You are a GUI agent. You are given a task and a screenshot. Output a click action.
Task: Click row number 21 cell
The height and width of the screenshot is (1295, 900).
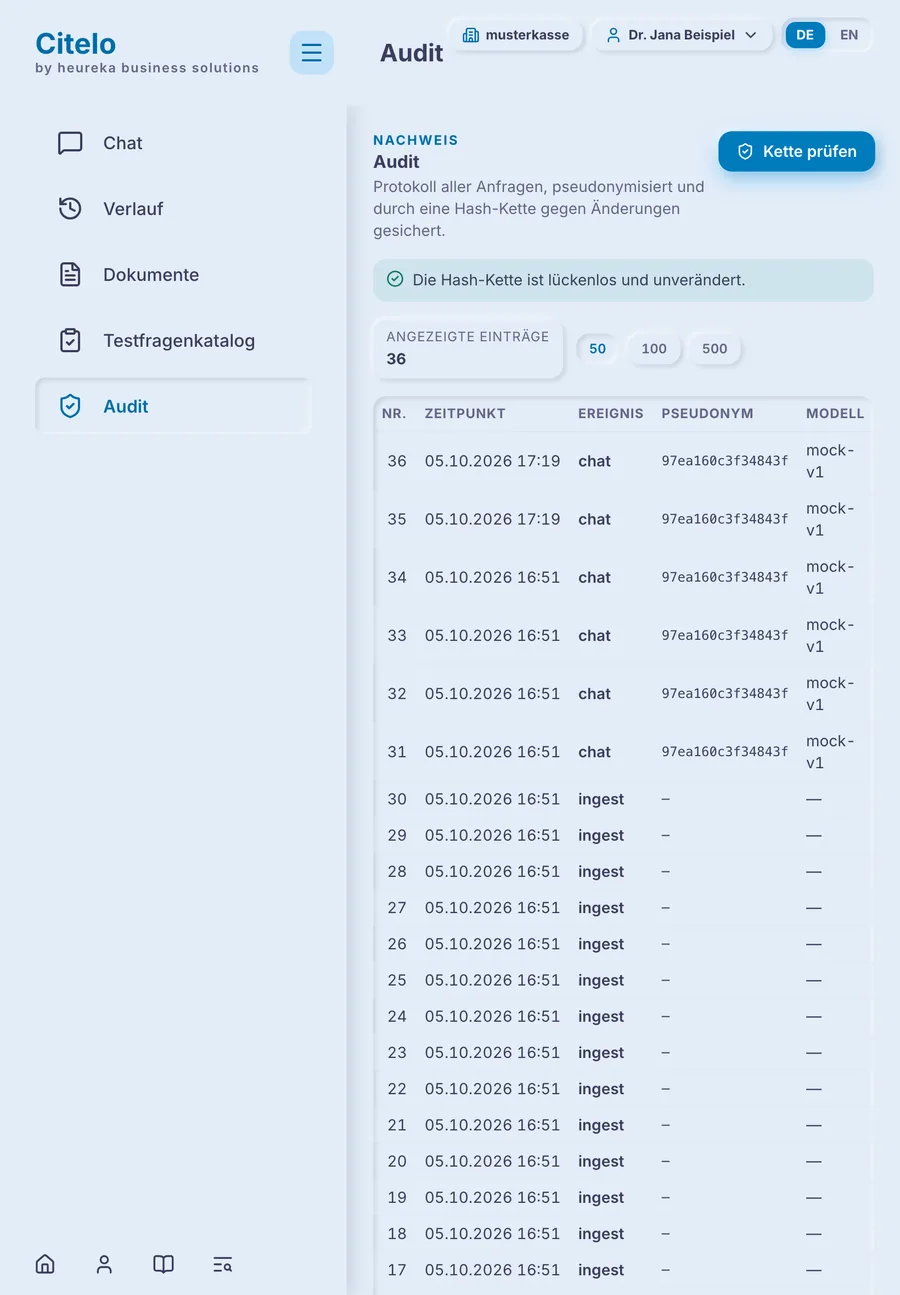tap(397, 1125)
